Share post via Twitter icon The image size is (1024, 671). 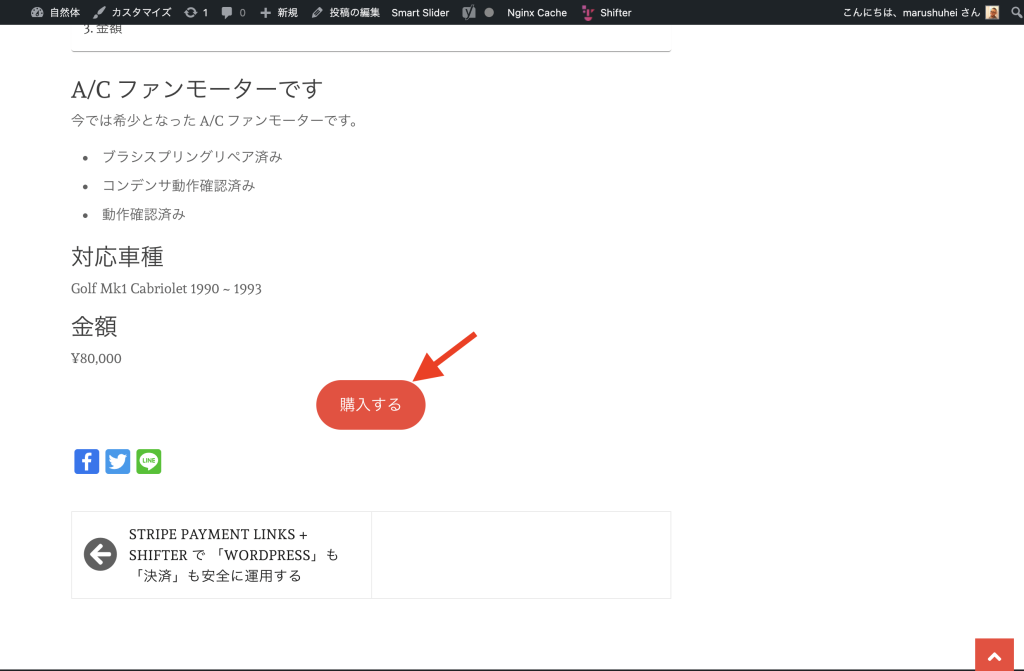pos(118,461)
